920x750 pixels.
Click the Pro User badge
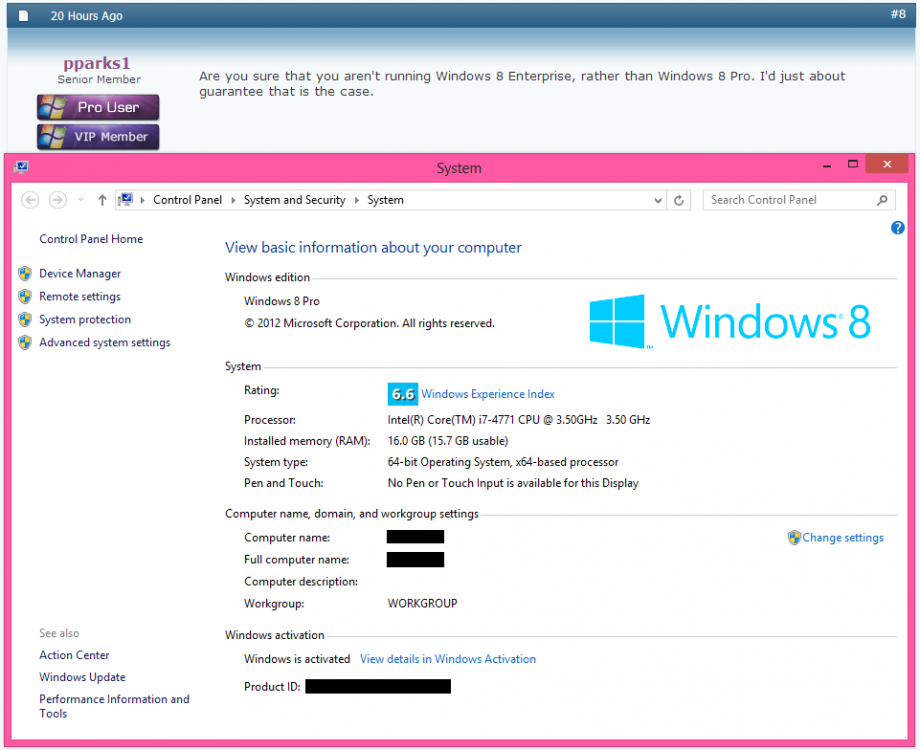click(98, 107)
